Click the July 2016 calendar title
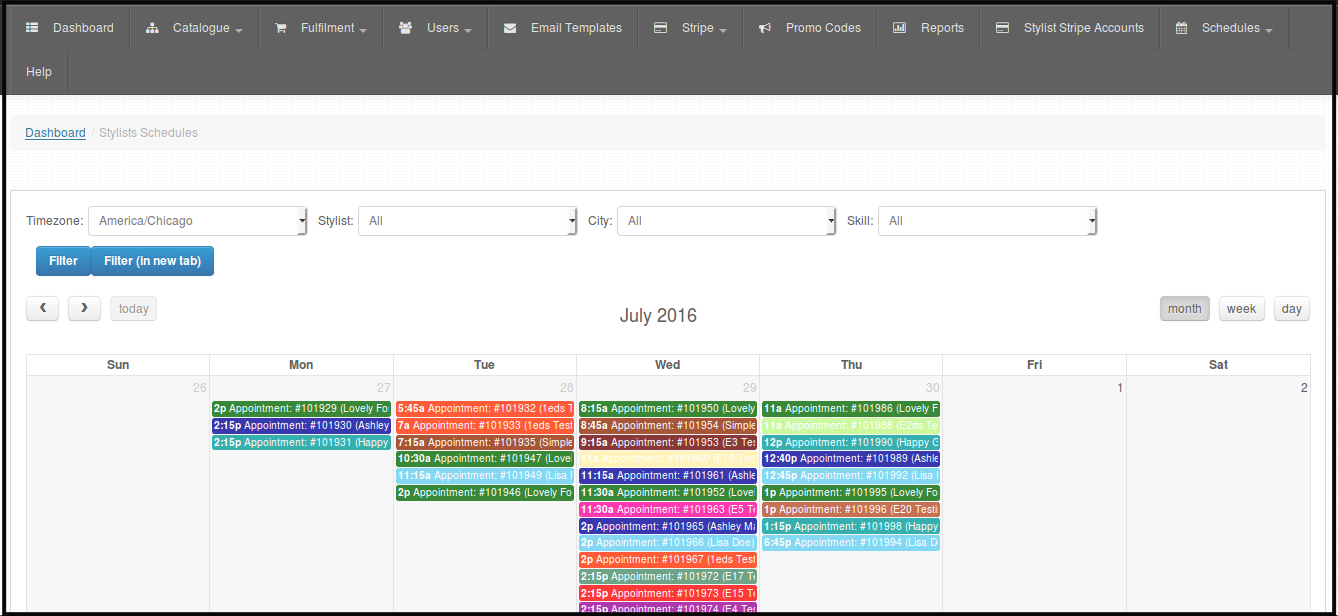1338x616 pixels. point(658,316)
